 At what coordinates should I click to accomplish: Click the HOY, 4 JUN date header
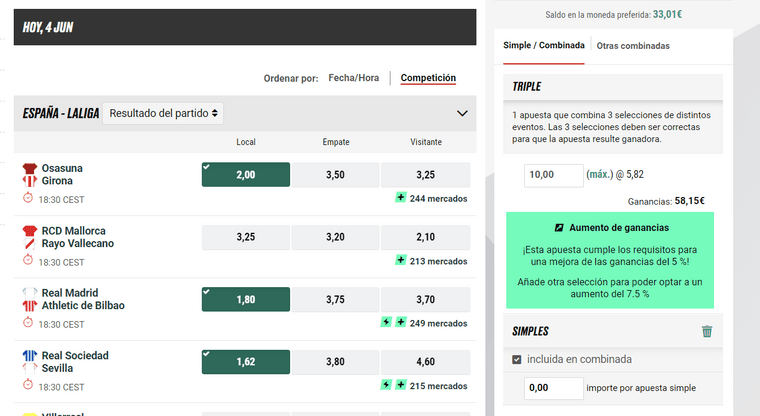pos(245,27)
